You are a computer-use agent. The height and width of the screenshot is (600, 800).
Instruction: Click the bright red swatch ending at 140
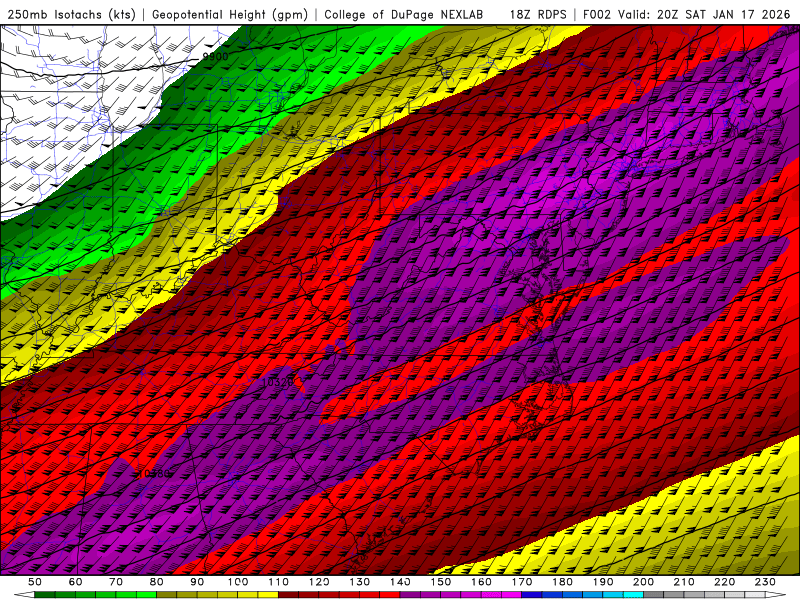(390, 595)
